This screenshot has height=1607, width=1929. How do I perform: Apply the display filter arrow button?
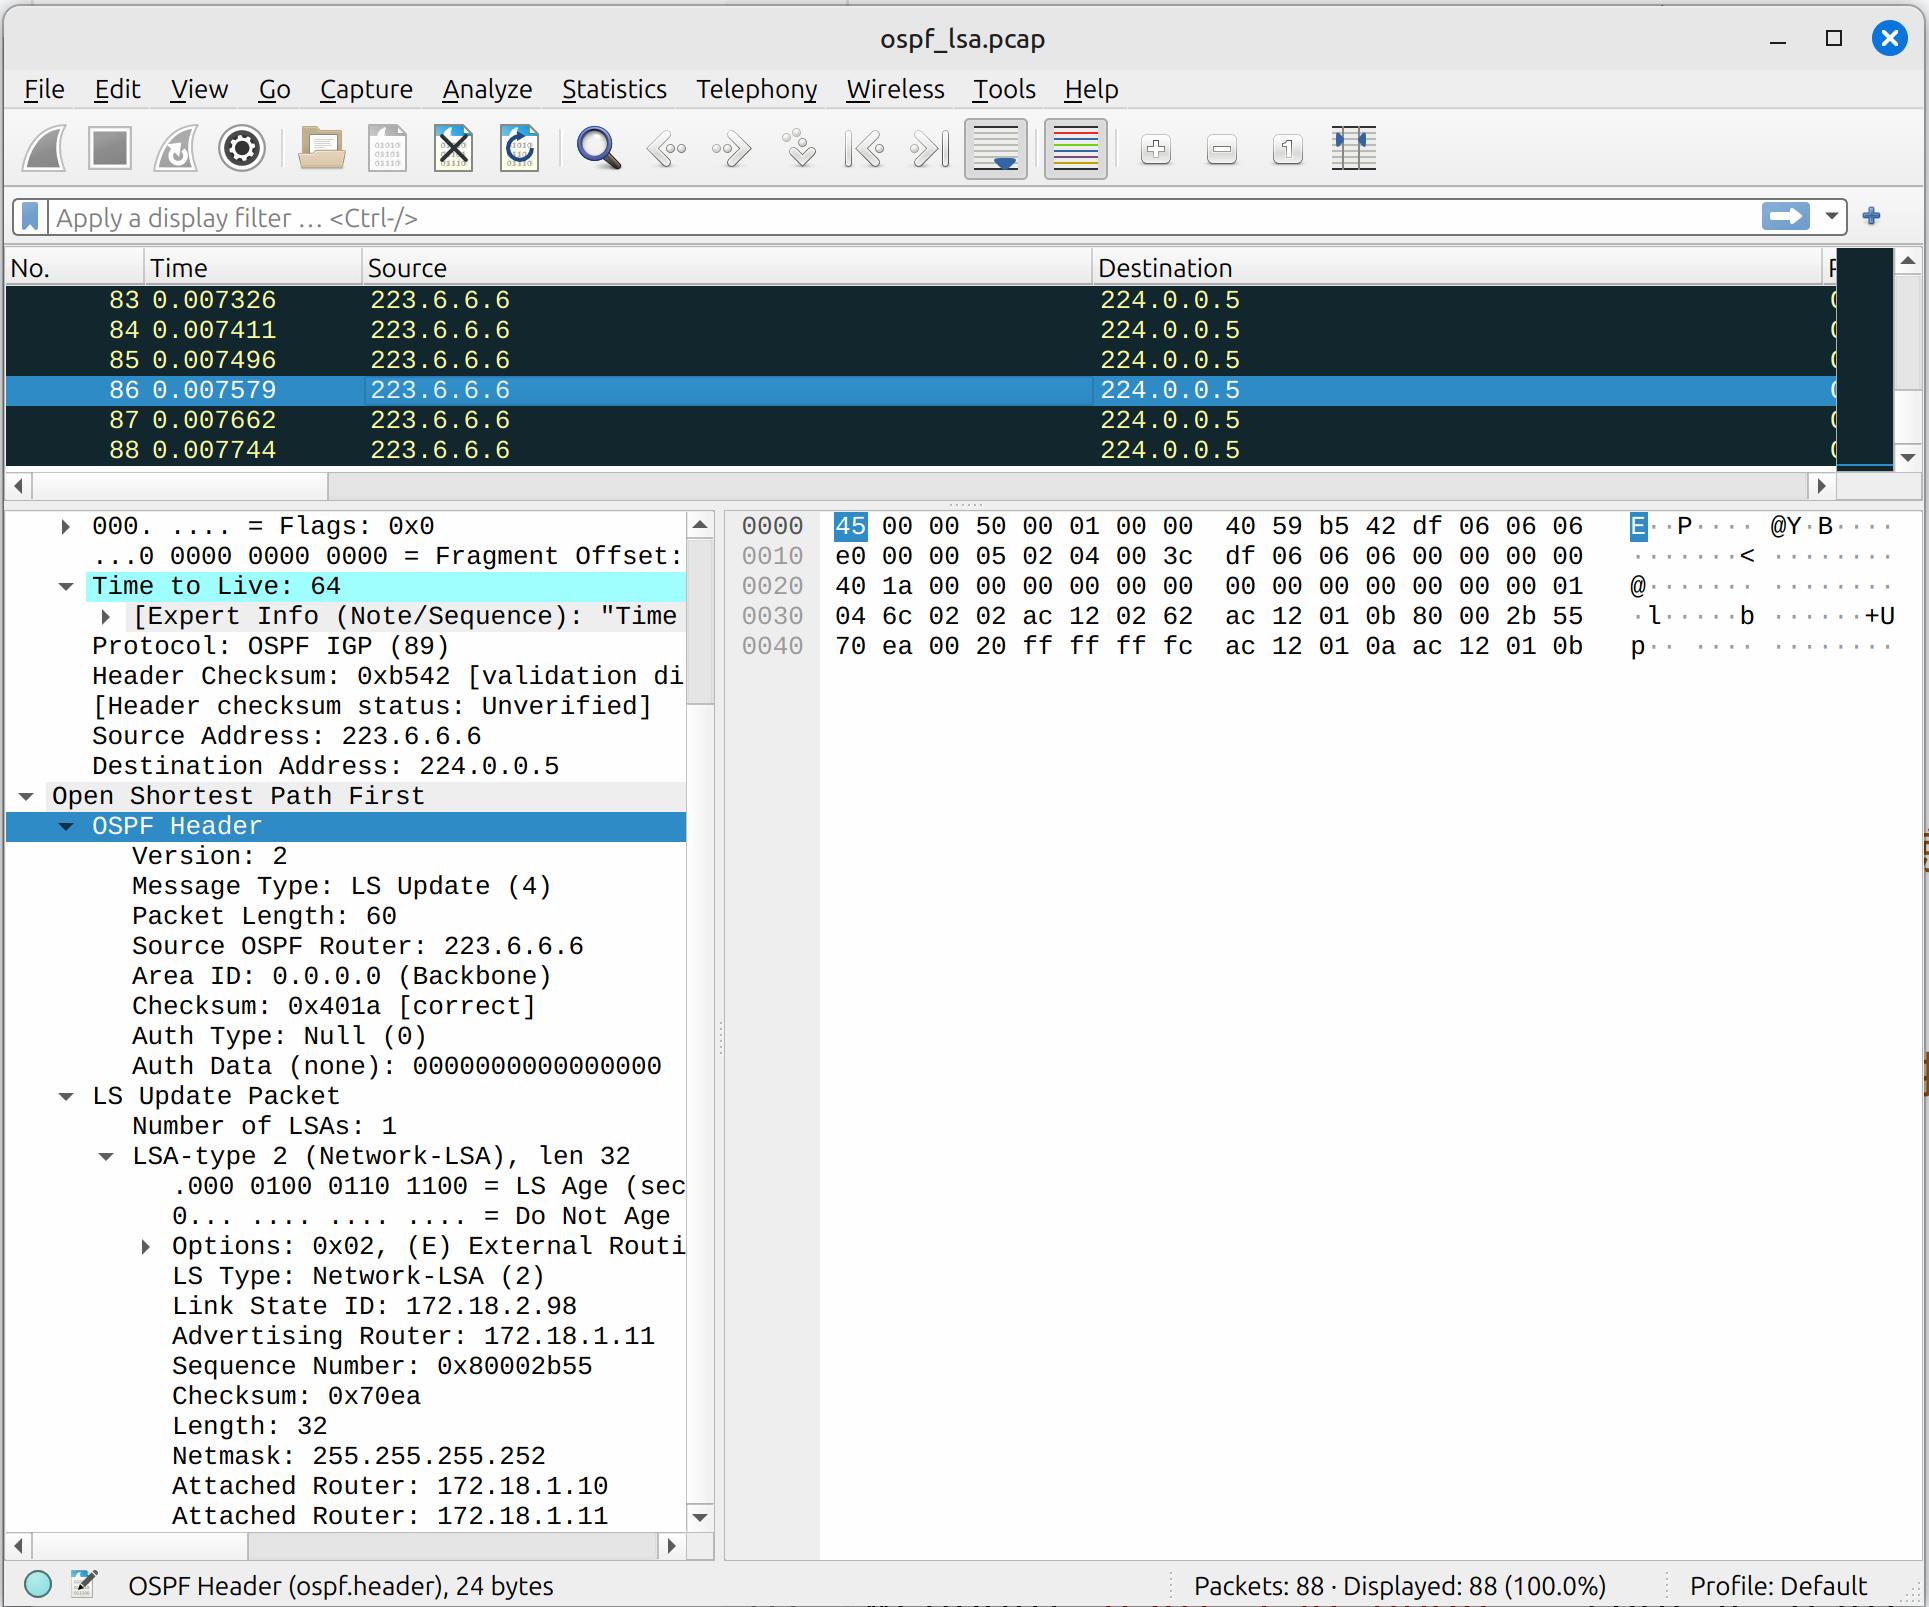tap(1786, 216)
